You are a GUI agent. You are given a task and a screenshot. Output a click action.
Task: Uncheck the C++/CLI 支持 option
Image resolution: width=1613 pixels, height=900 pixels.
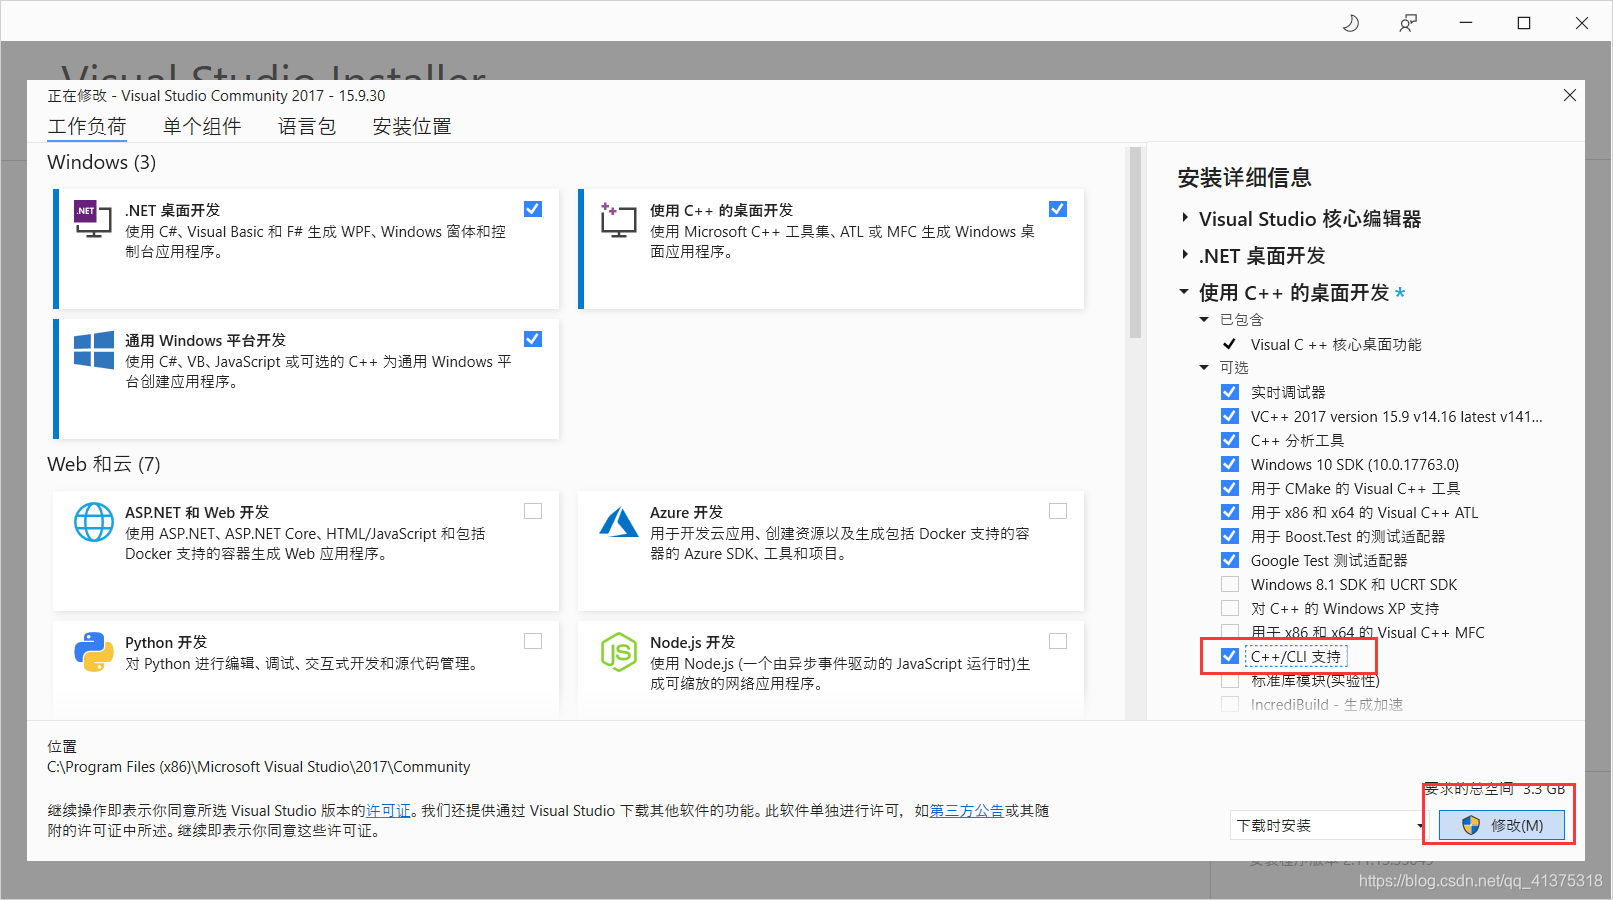tap(1229, 656)
